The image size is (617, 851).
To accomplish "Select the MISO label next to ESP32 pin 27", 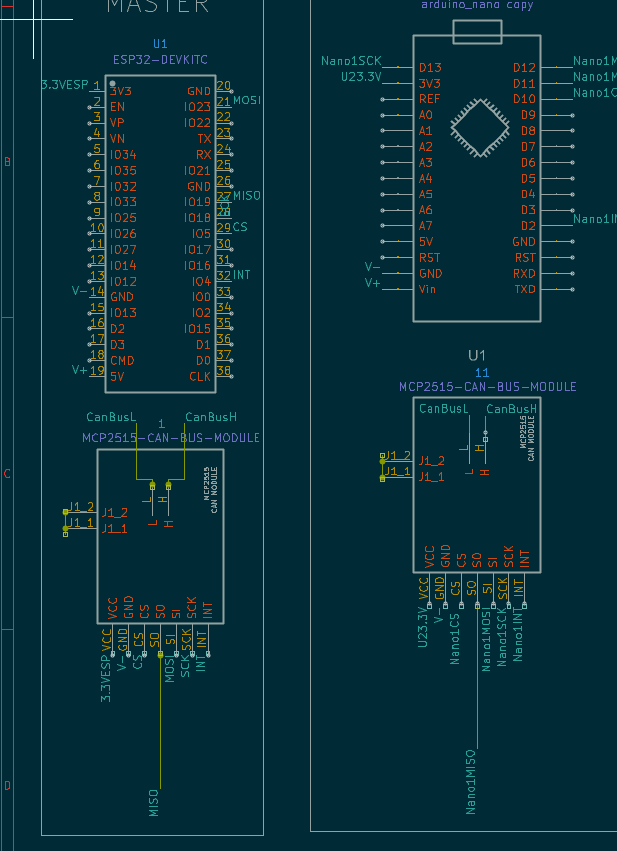I will pyautogui.click(x=247, y=195).
